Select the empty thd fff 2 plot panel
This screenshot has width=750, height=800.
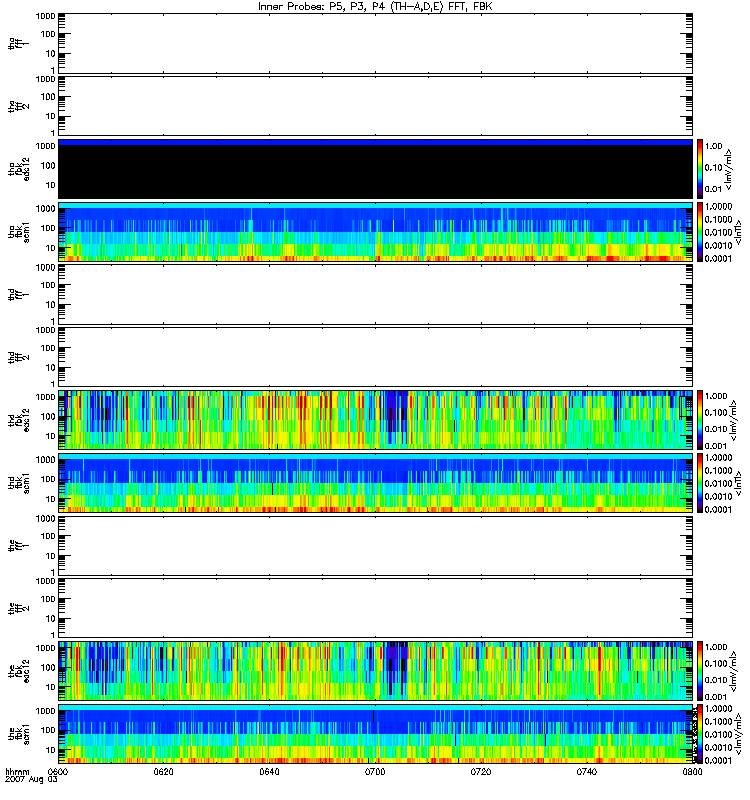[375, 357]
